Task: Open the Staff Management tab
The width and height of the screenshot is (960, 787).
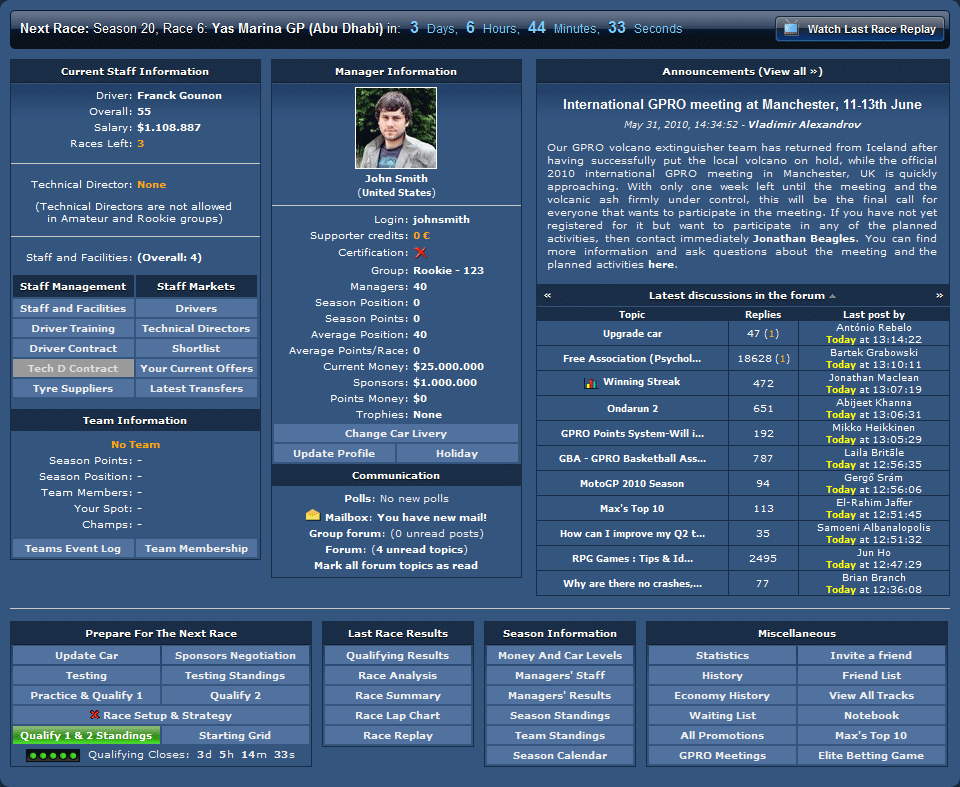Action: (x=73, y=287)
